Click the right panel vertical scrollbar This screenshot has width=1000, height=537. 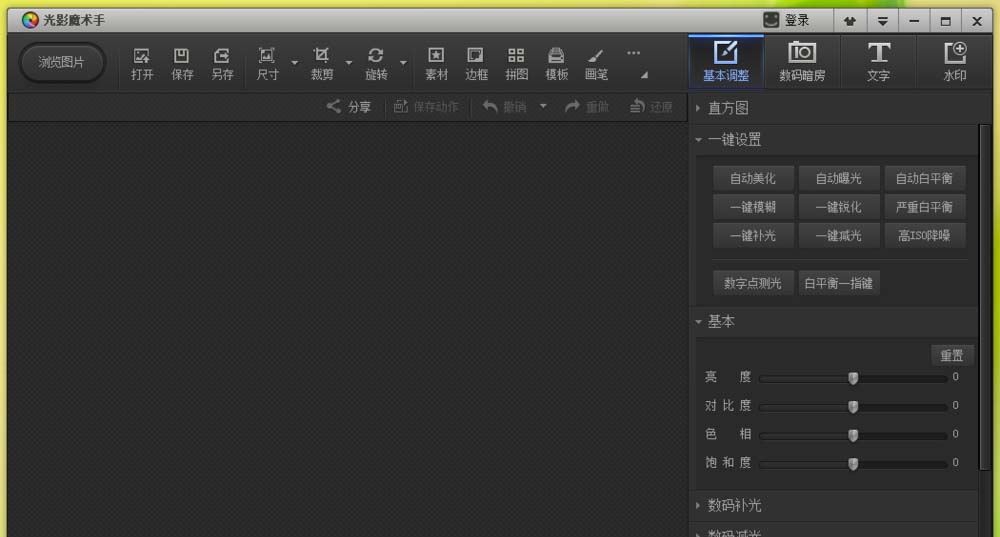pyautogui.click(x=985, y=297)
